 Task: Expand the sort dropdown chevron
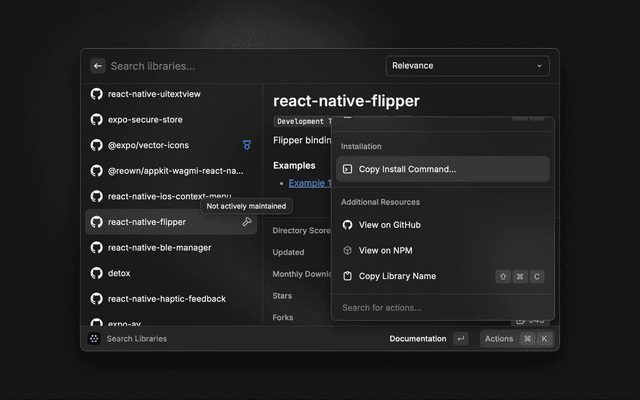540,66
